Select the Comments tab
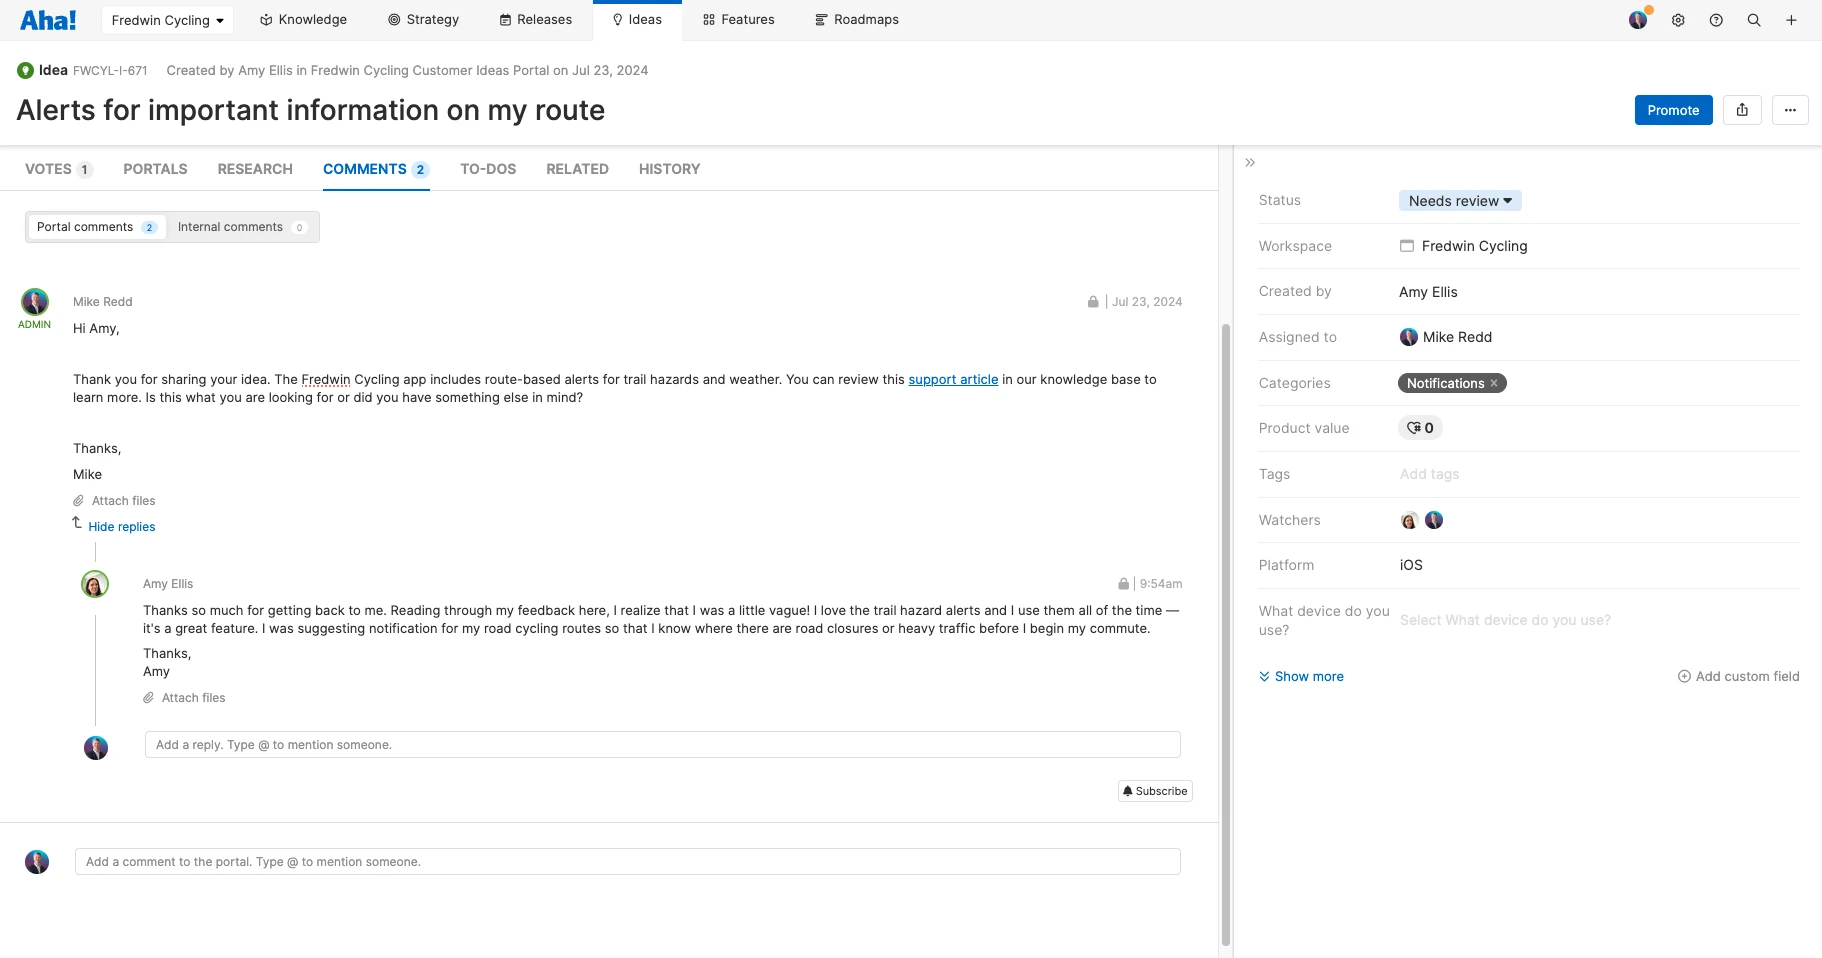The image size is (1822, 958). point(376,169)
